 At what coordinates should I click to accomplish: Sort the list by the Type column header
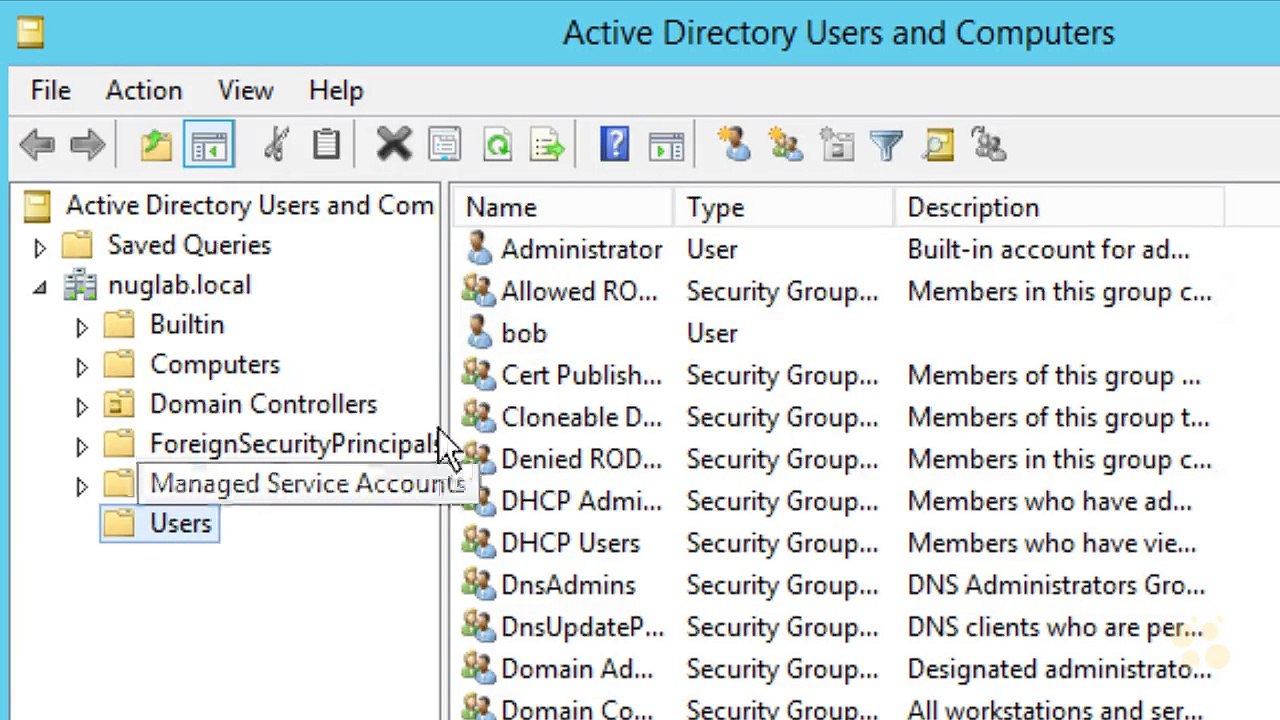coord(784,208)
